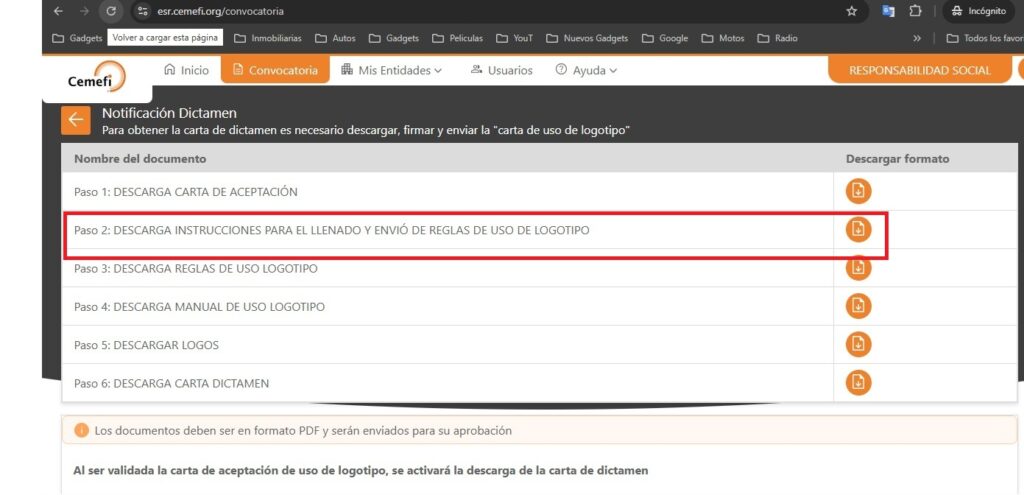The image size is (1024, 495).
Task: Click the Cemefi logo
Action: (96, 78)
